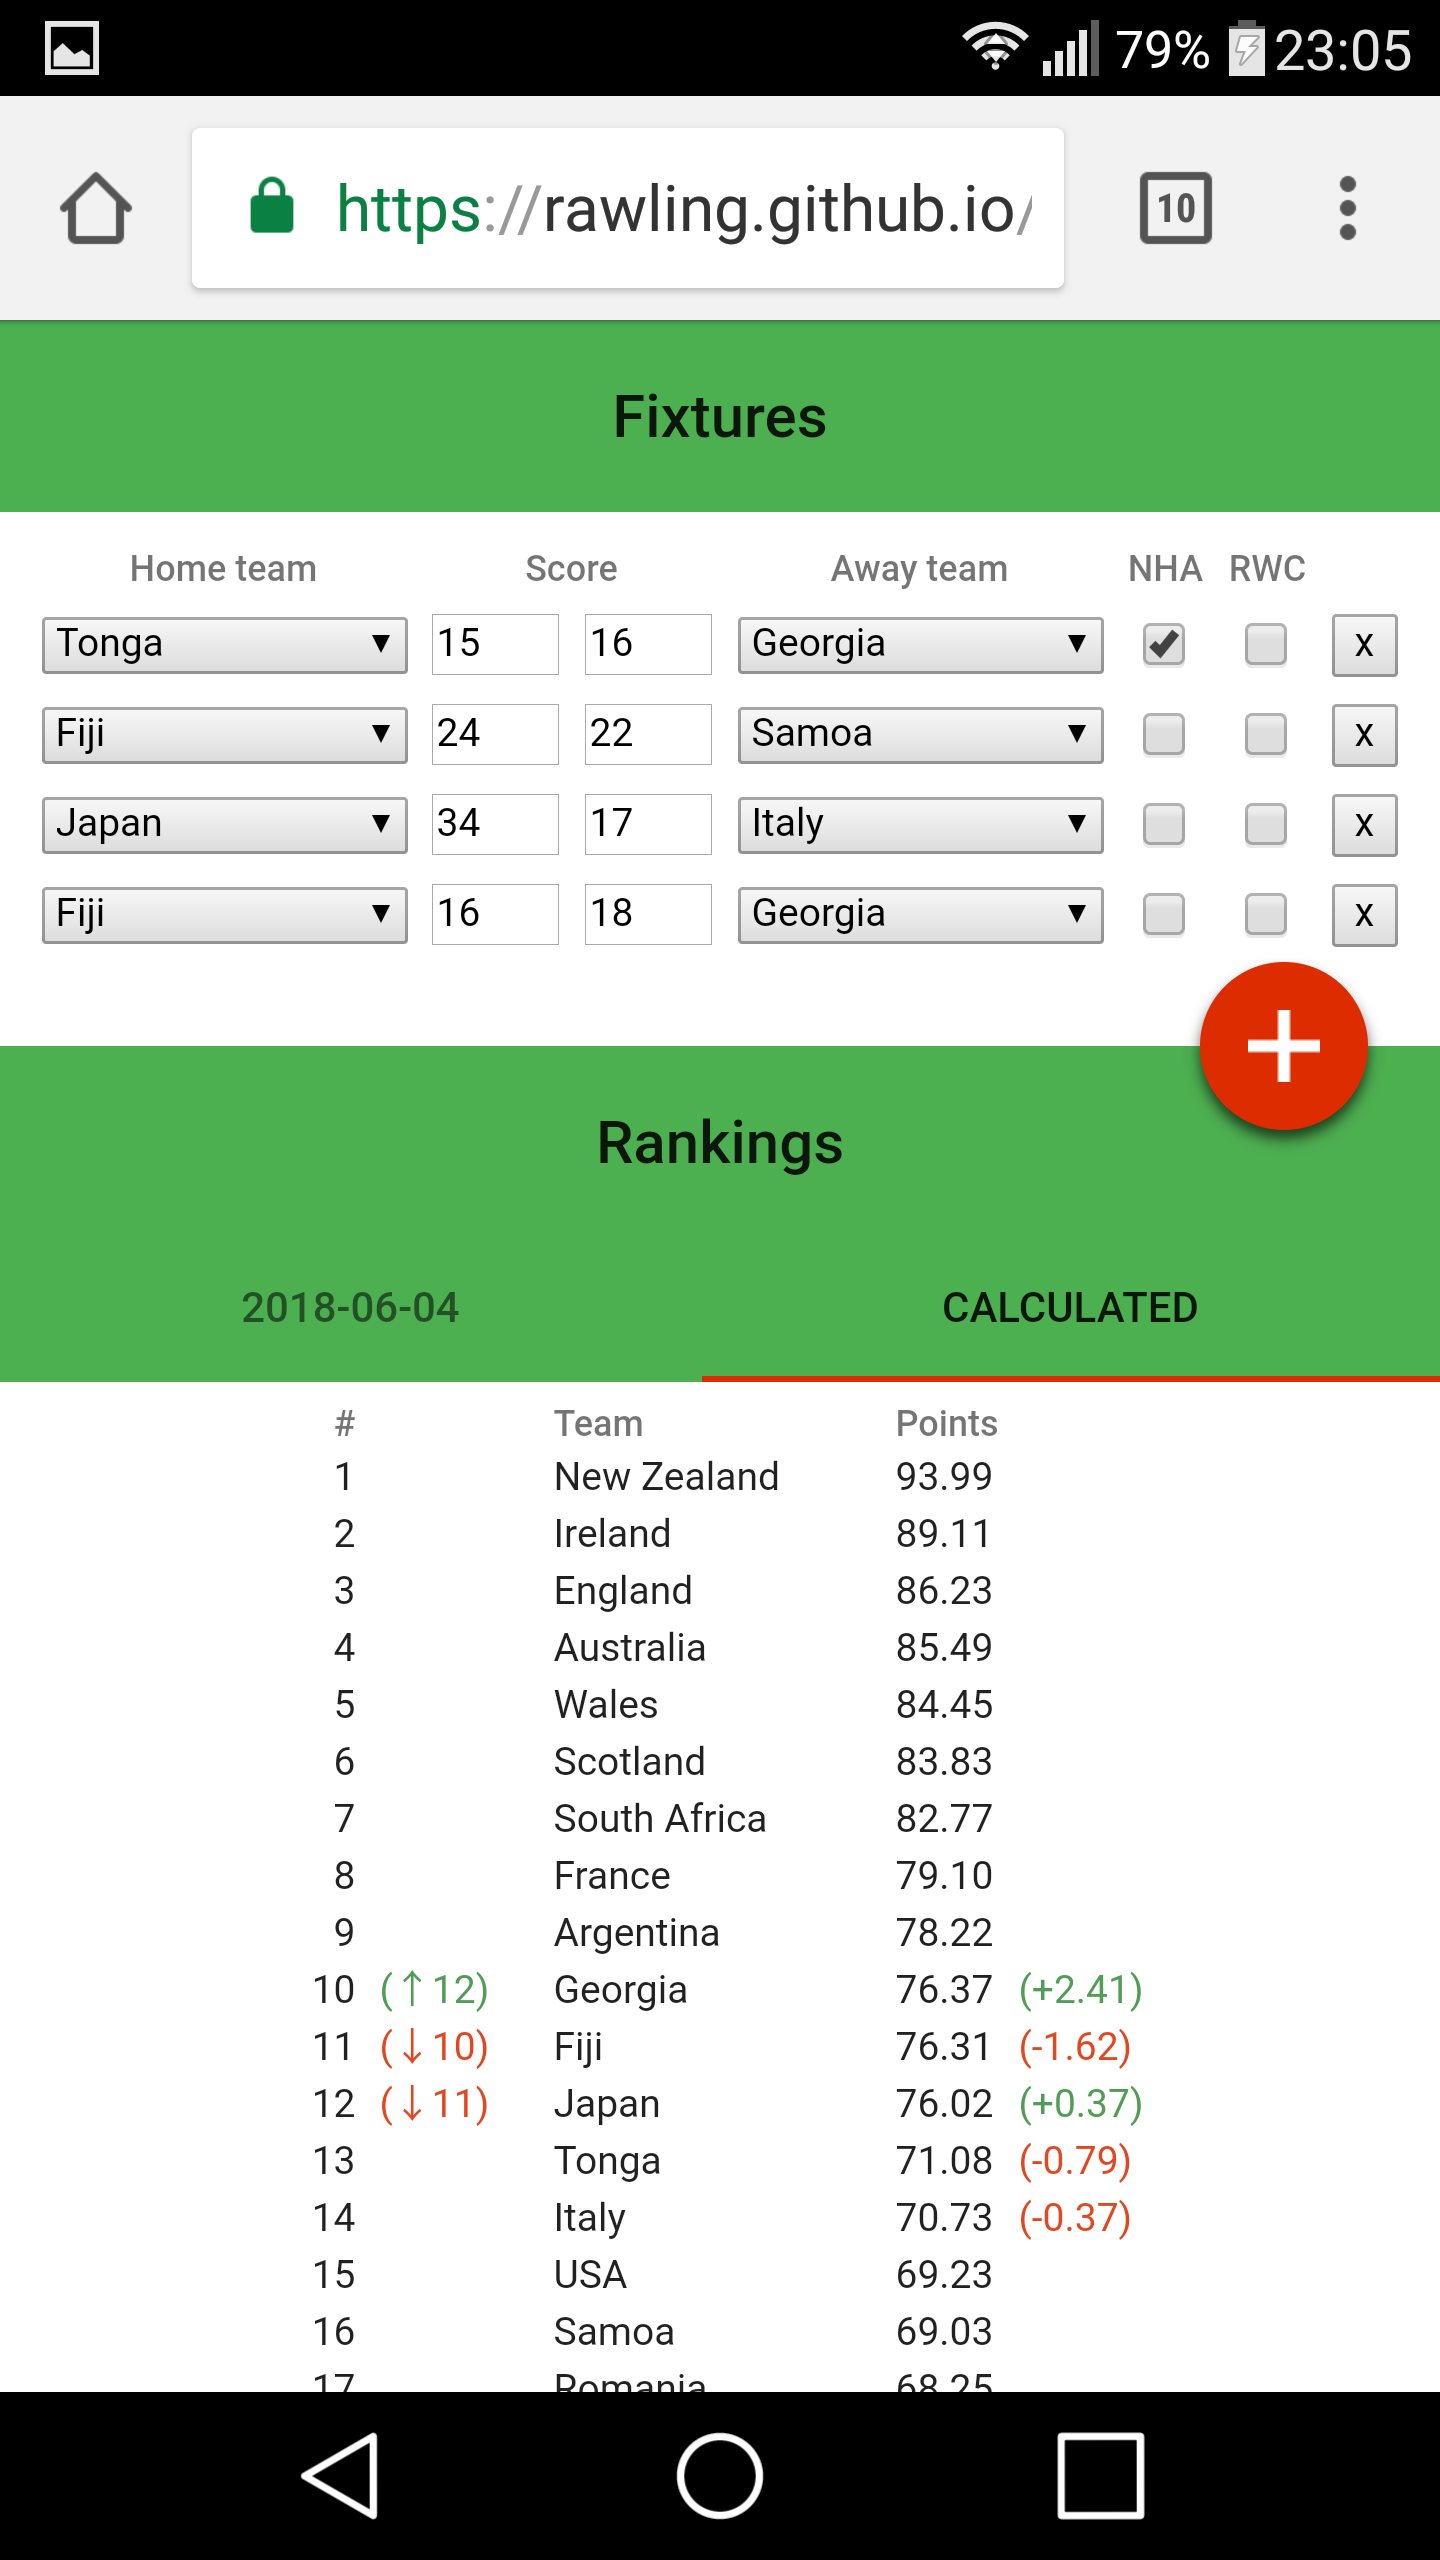Expand the Japan home team dropdown
Viewport: 1440px width, 2560px height.
(224, 824)
